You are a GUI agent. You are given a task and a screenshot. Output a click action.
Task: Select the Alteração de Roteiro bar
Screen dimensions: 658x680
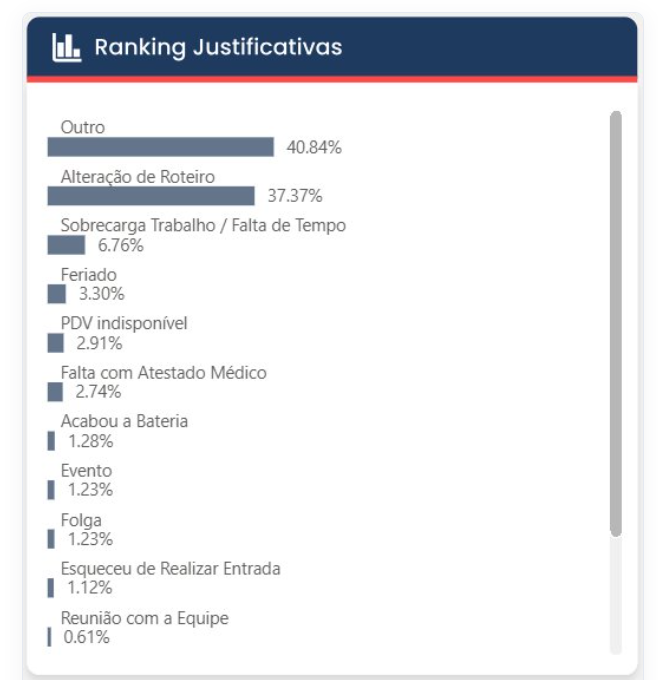[151, 196]
